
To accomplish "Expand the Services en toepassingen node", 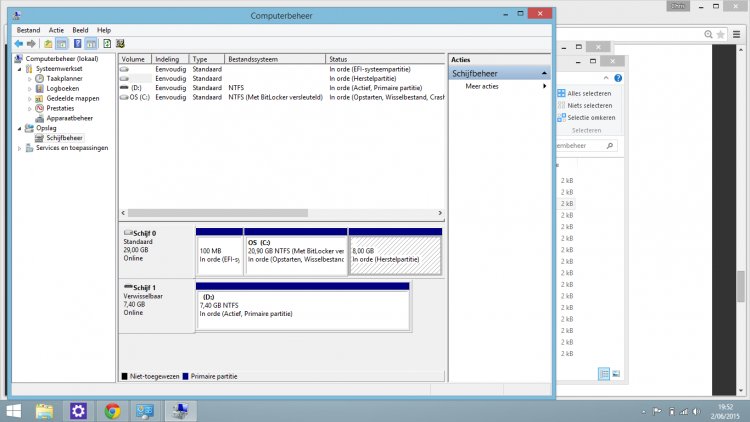I will [x=18, y=148].
